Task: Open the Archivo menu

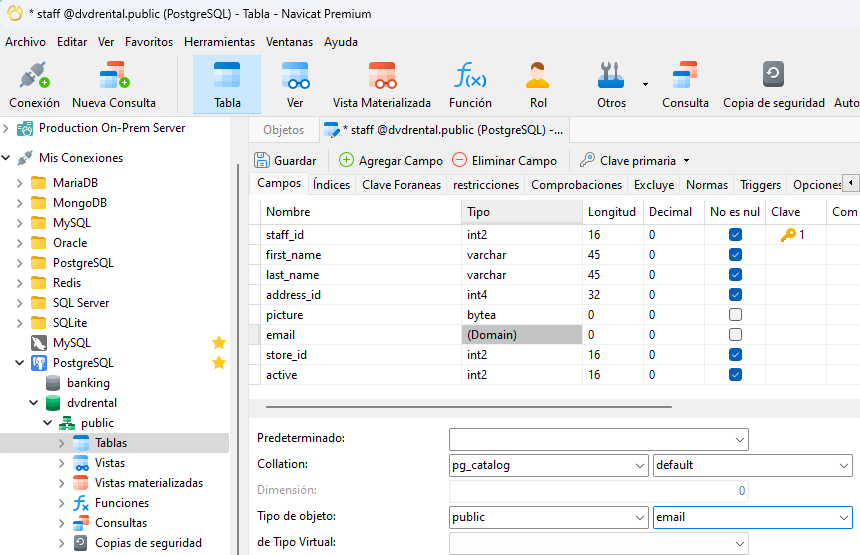Action: coord(25,42)
